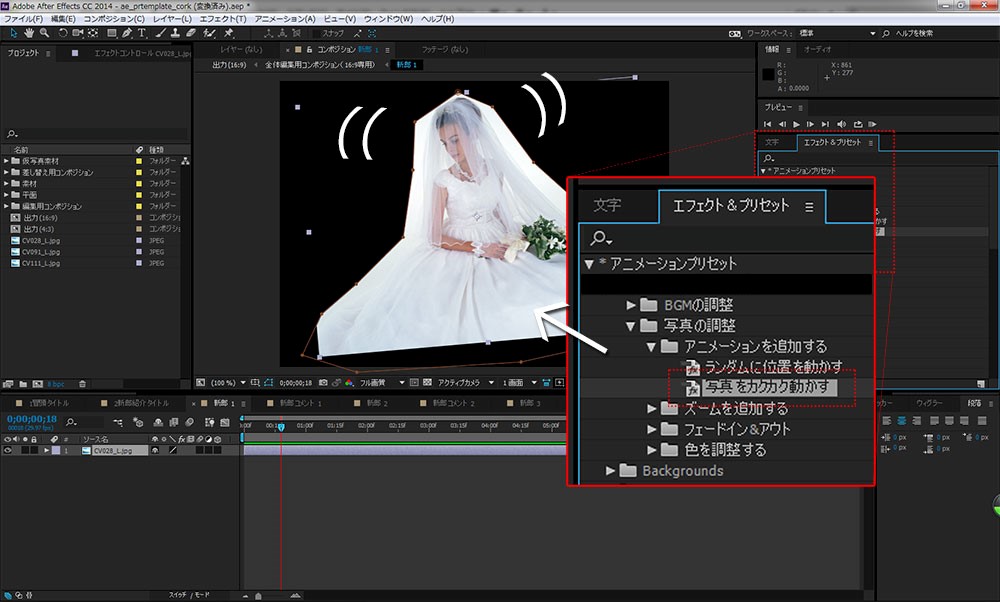Screen dimensions: 1000x602
Task: Switch to the 新郎 2 timeline tab
Action: pos(374,403)
